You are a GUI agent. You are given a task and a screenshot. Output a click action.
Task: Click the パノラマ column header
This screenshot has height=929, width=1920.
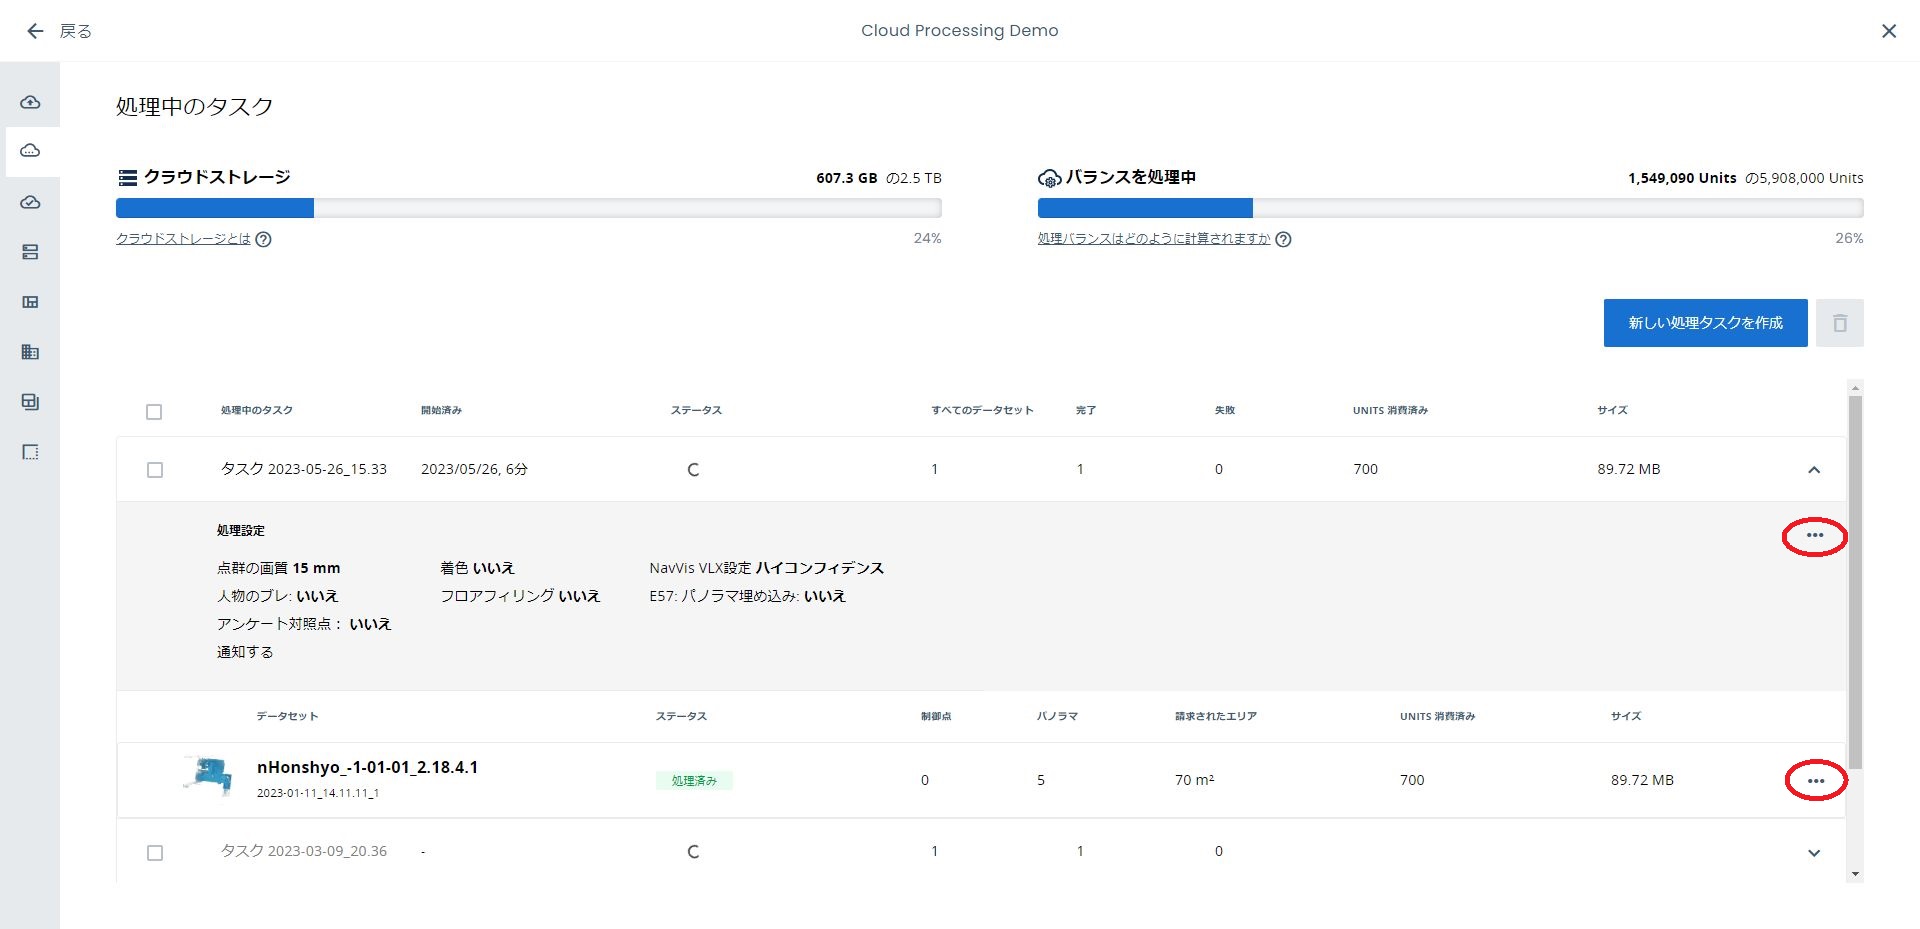pyautogui.click(x=1057, y=716)
